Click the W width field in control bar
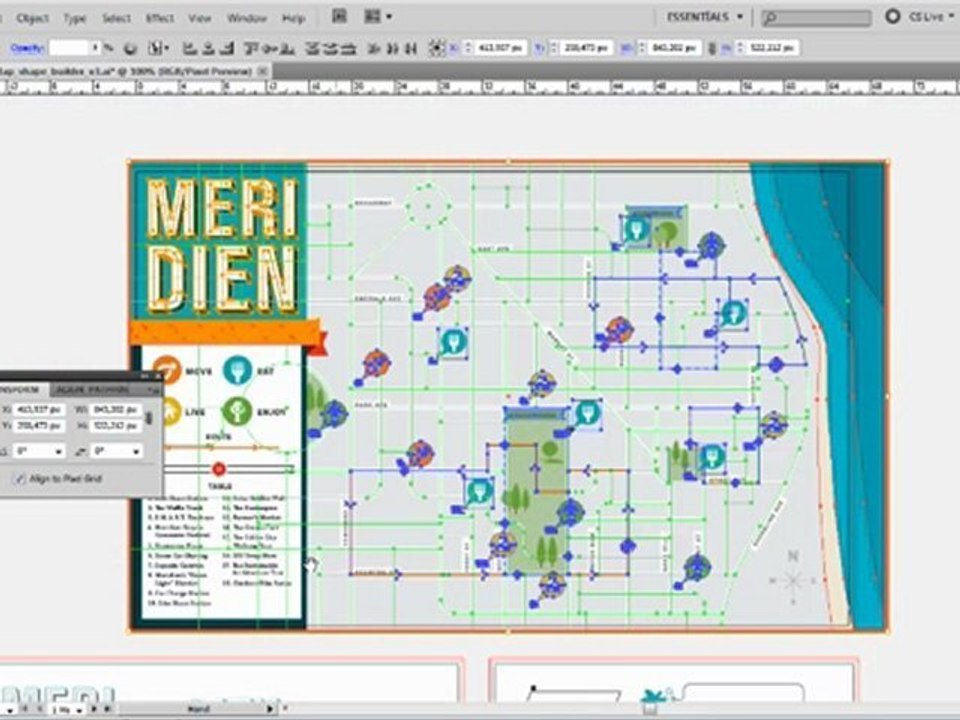 point(674,48)
